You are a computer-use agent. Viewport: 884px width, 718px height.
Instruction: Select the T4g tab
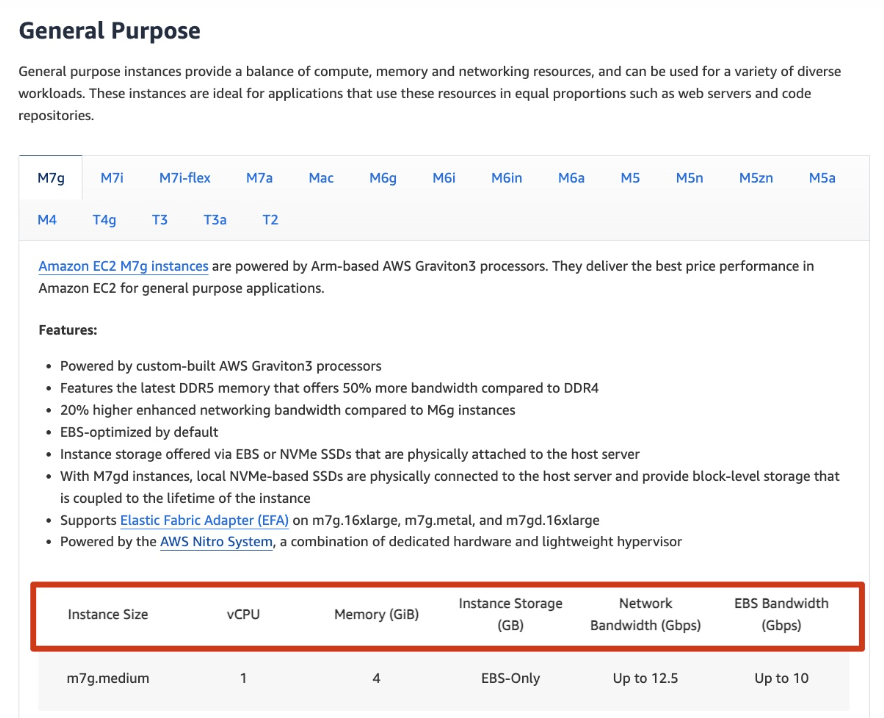pyautogui.click(x=104, y=220)
